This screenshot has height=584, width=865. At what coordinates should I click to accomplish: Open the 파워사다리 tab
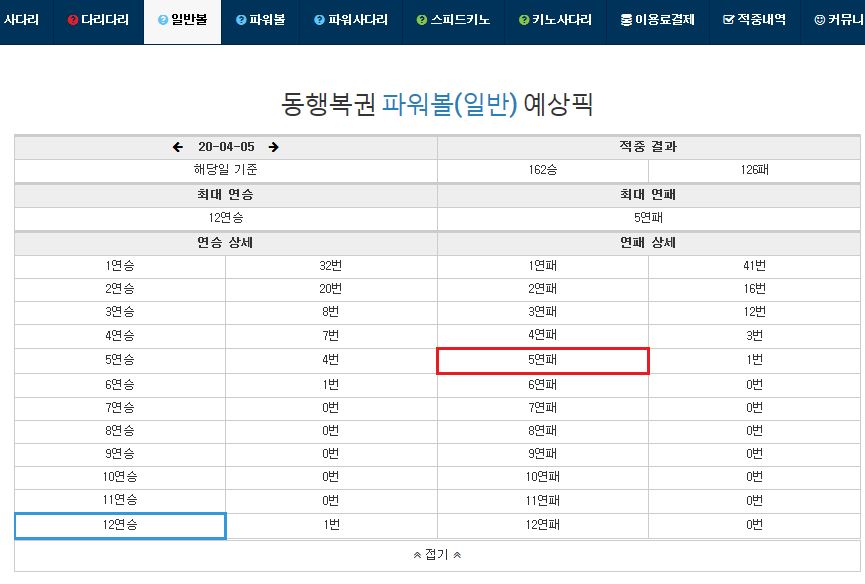(351, 22)
